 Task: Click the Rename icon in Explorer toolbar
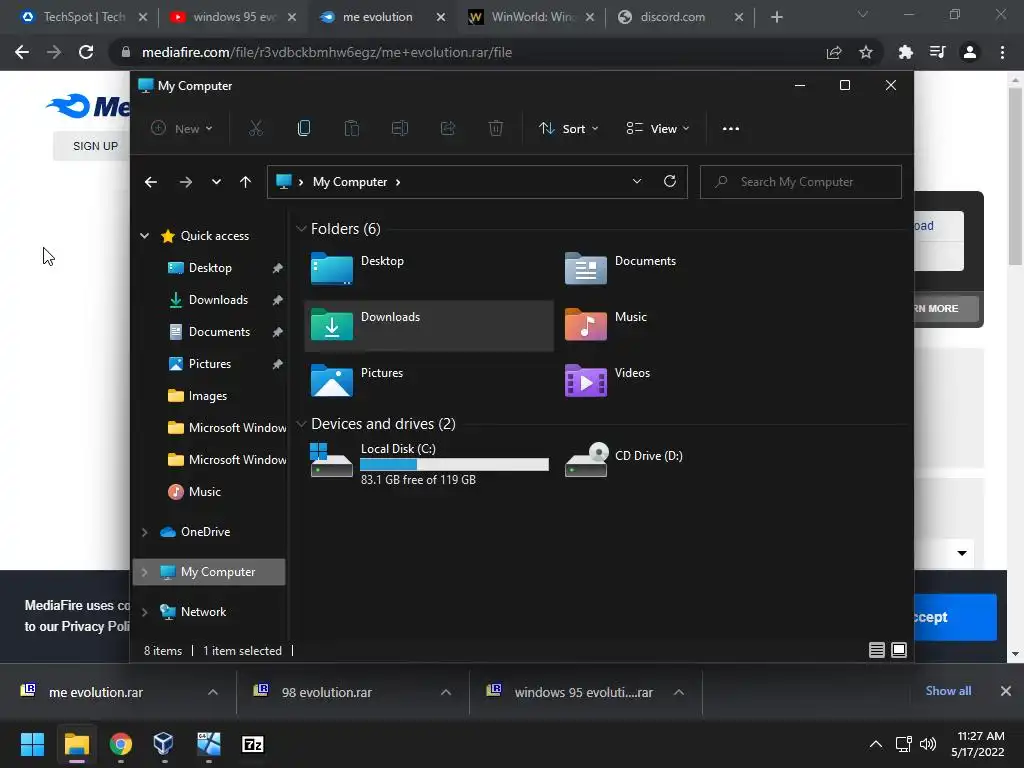[x=400, y=128]
